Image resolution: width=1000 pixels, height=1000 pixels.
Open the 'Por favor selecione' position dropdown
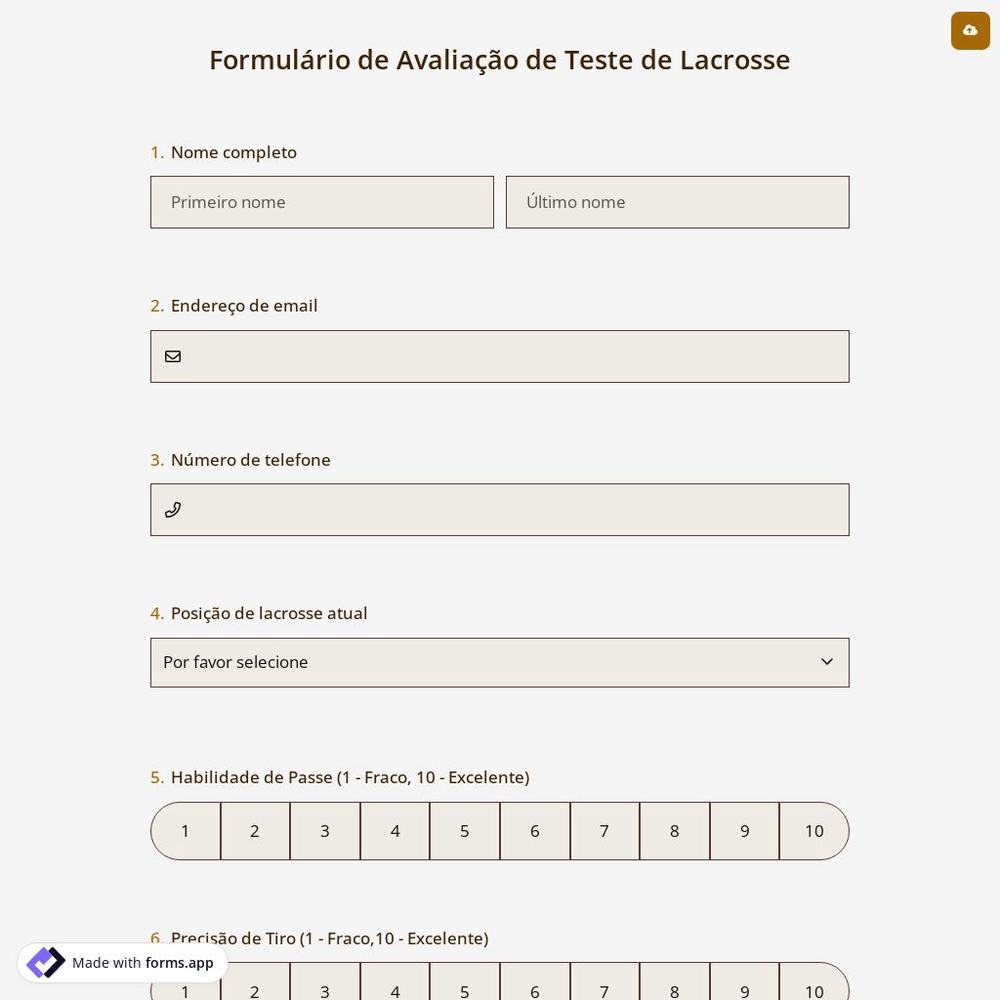pos(500,662)
